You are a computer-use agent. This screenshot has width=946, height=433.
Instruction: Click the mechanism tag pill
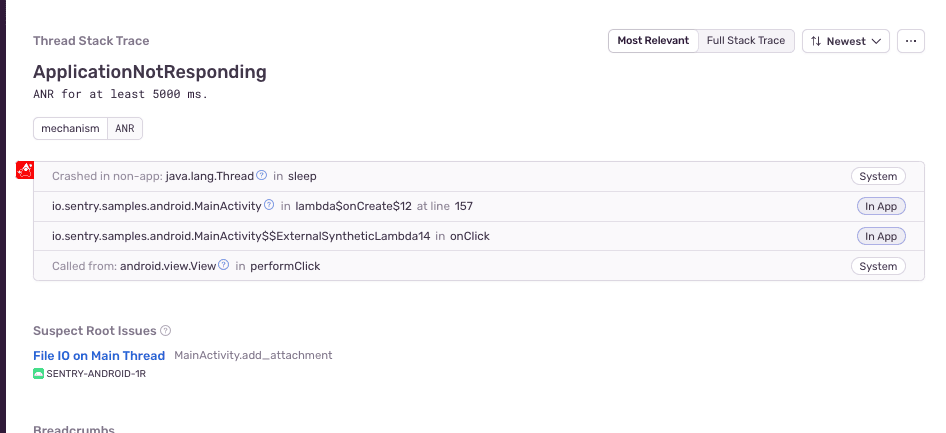pyautogui.click(x=70, y=129)
